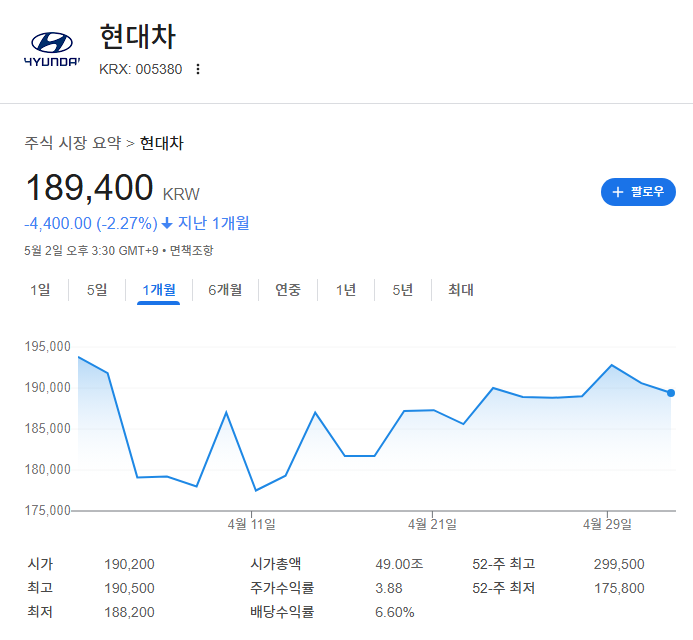Show the 최대 chart range
The image size is (693, 640).
click(x=461, y=290)
